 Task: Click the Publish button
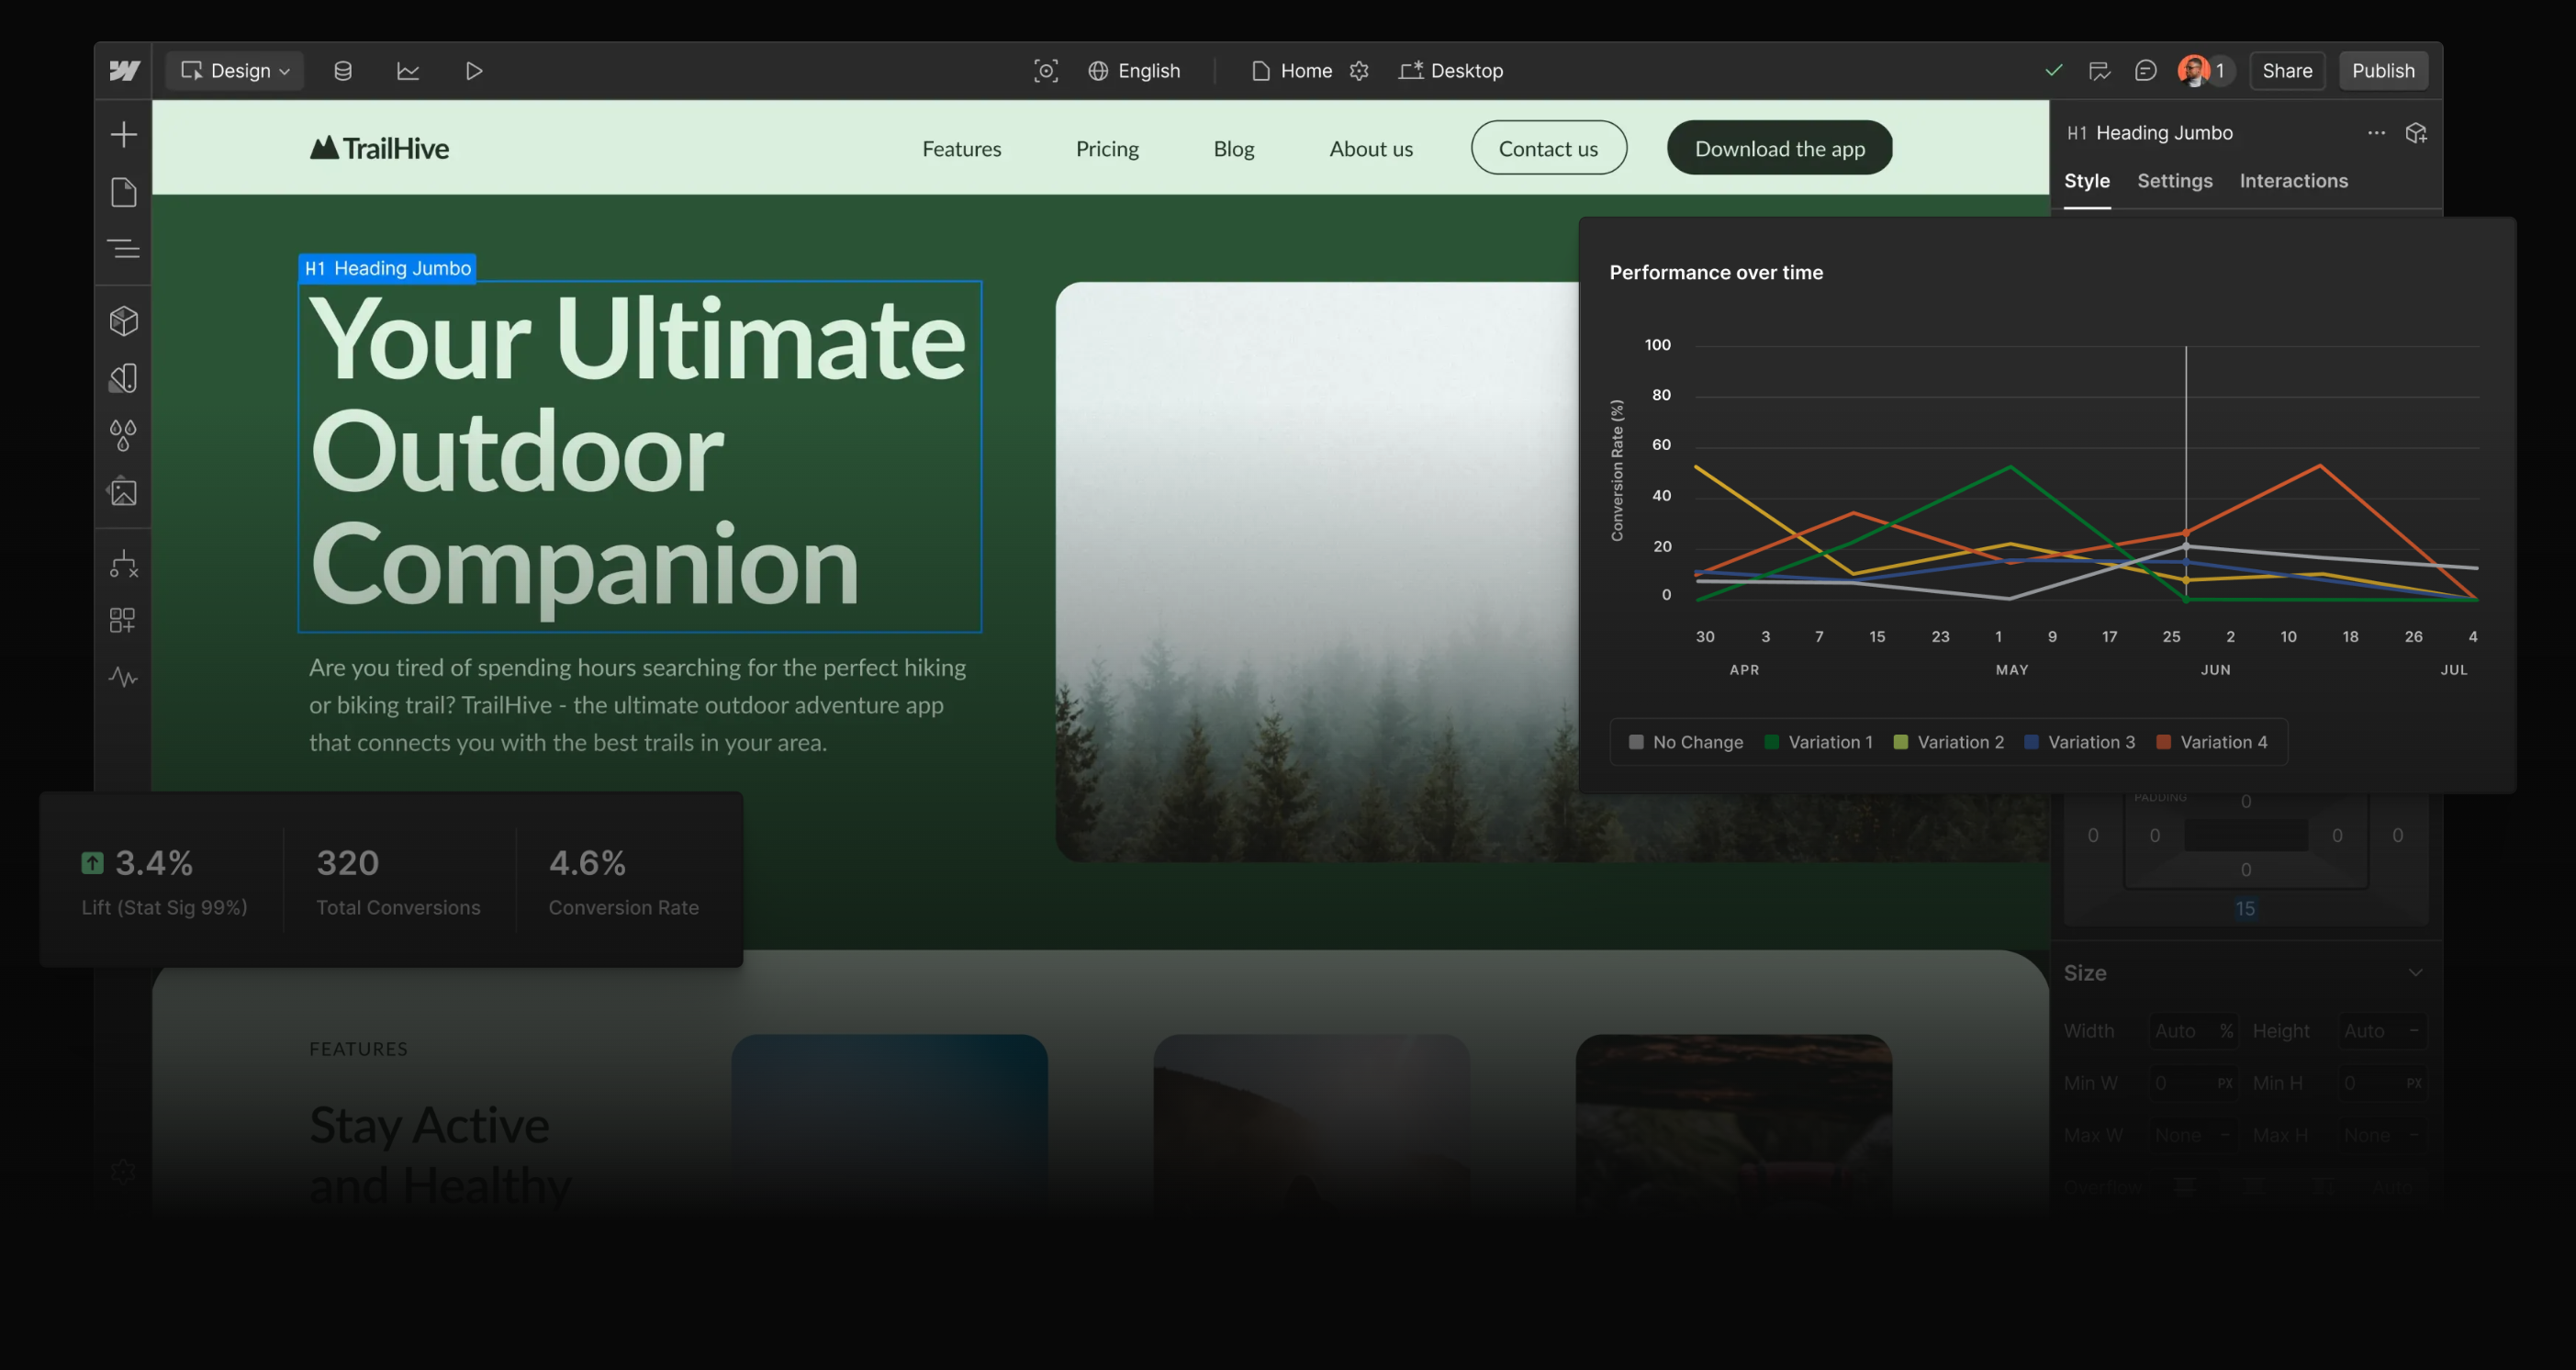2383,71
